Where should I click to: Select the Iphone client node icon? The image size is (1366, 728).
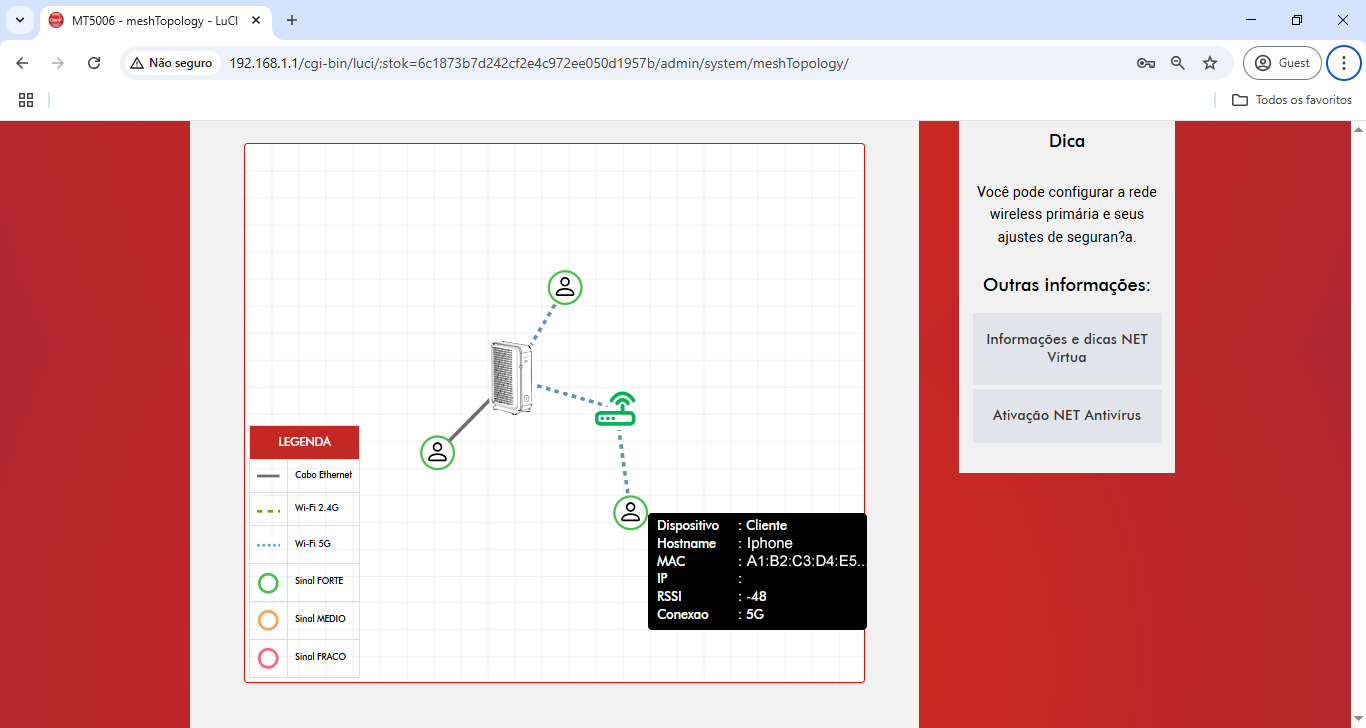click(630, 511)
